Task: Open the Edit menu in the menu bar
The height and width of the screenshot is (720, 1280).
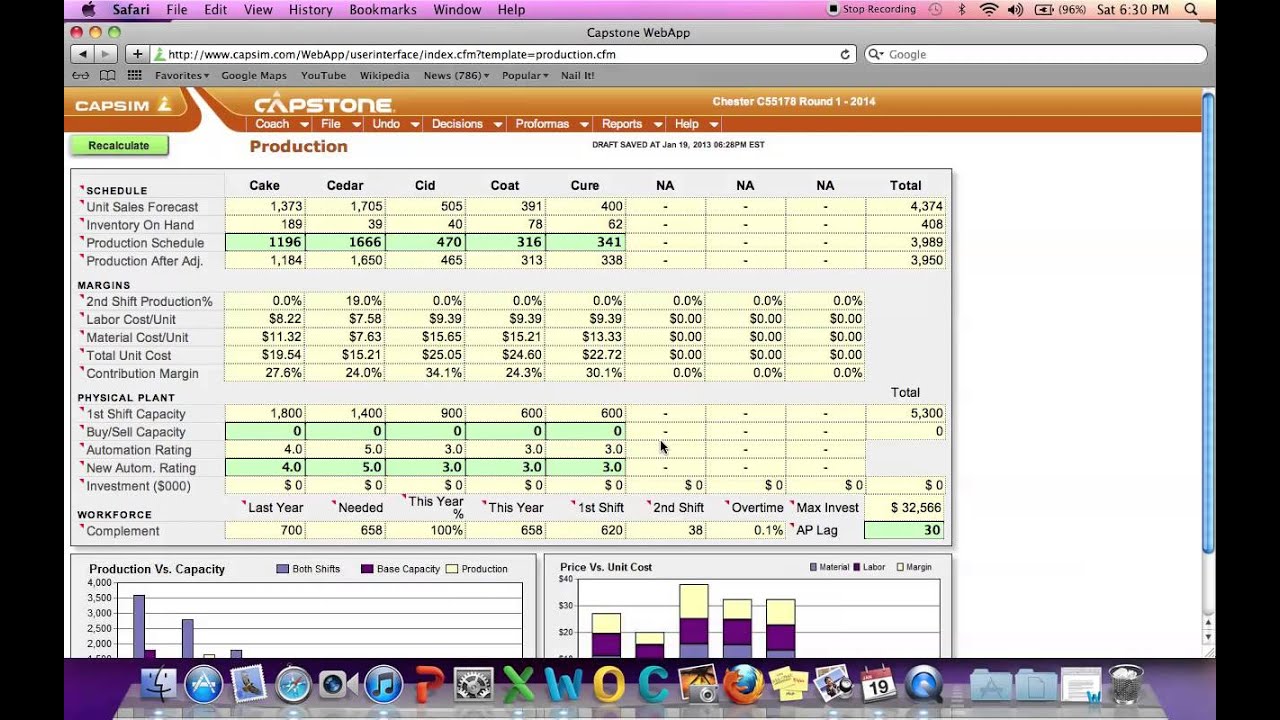Action: [215, 9]
